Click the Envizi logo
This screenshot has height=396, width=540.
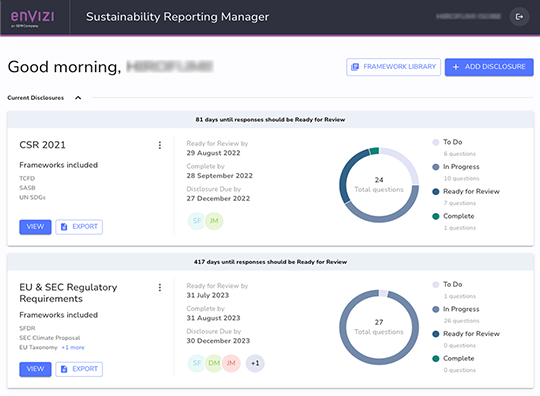coord(32,18)
